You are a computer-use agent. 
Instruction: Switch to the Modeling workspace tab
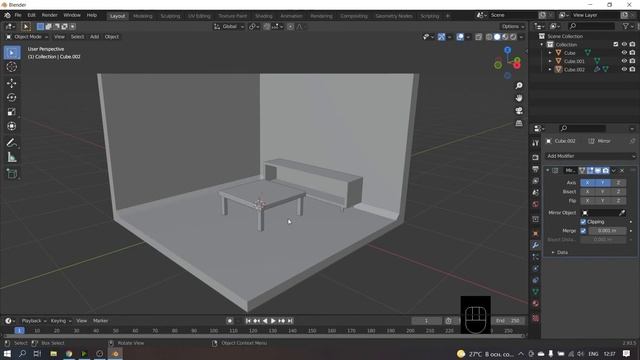coord(142,16)
